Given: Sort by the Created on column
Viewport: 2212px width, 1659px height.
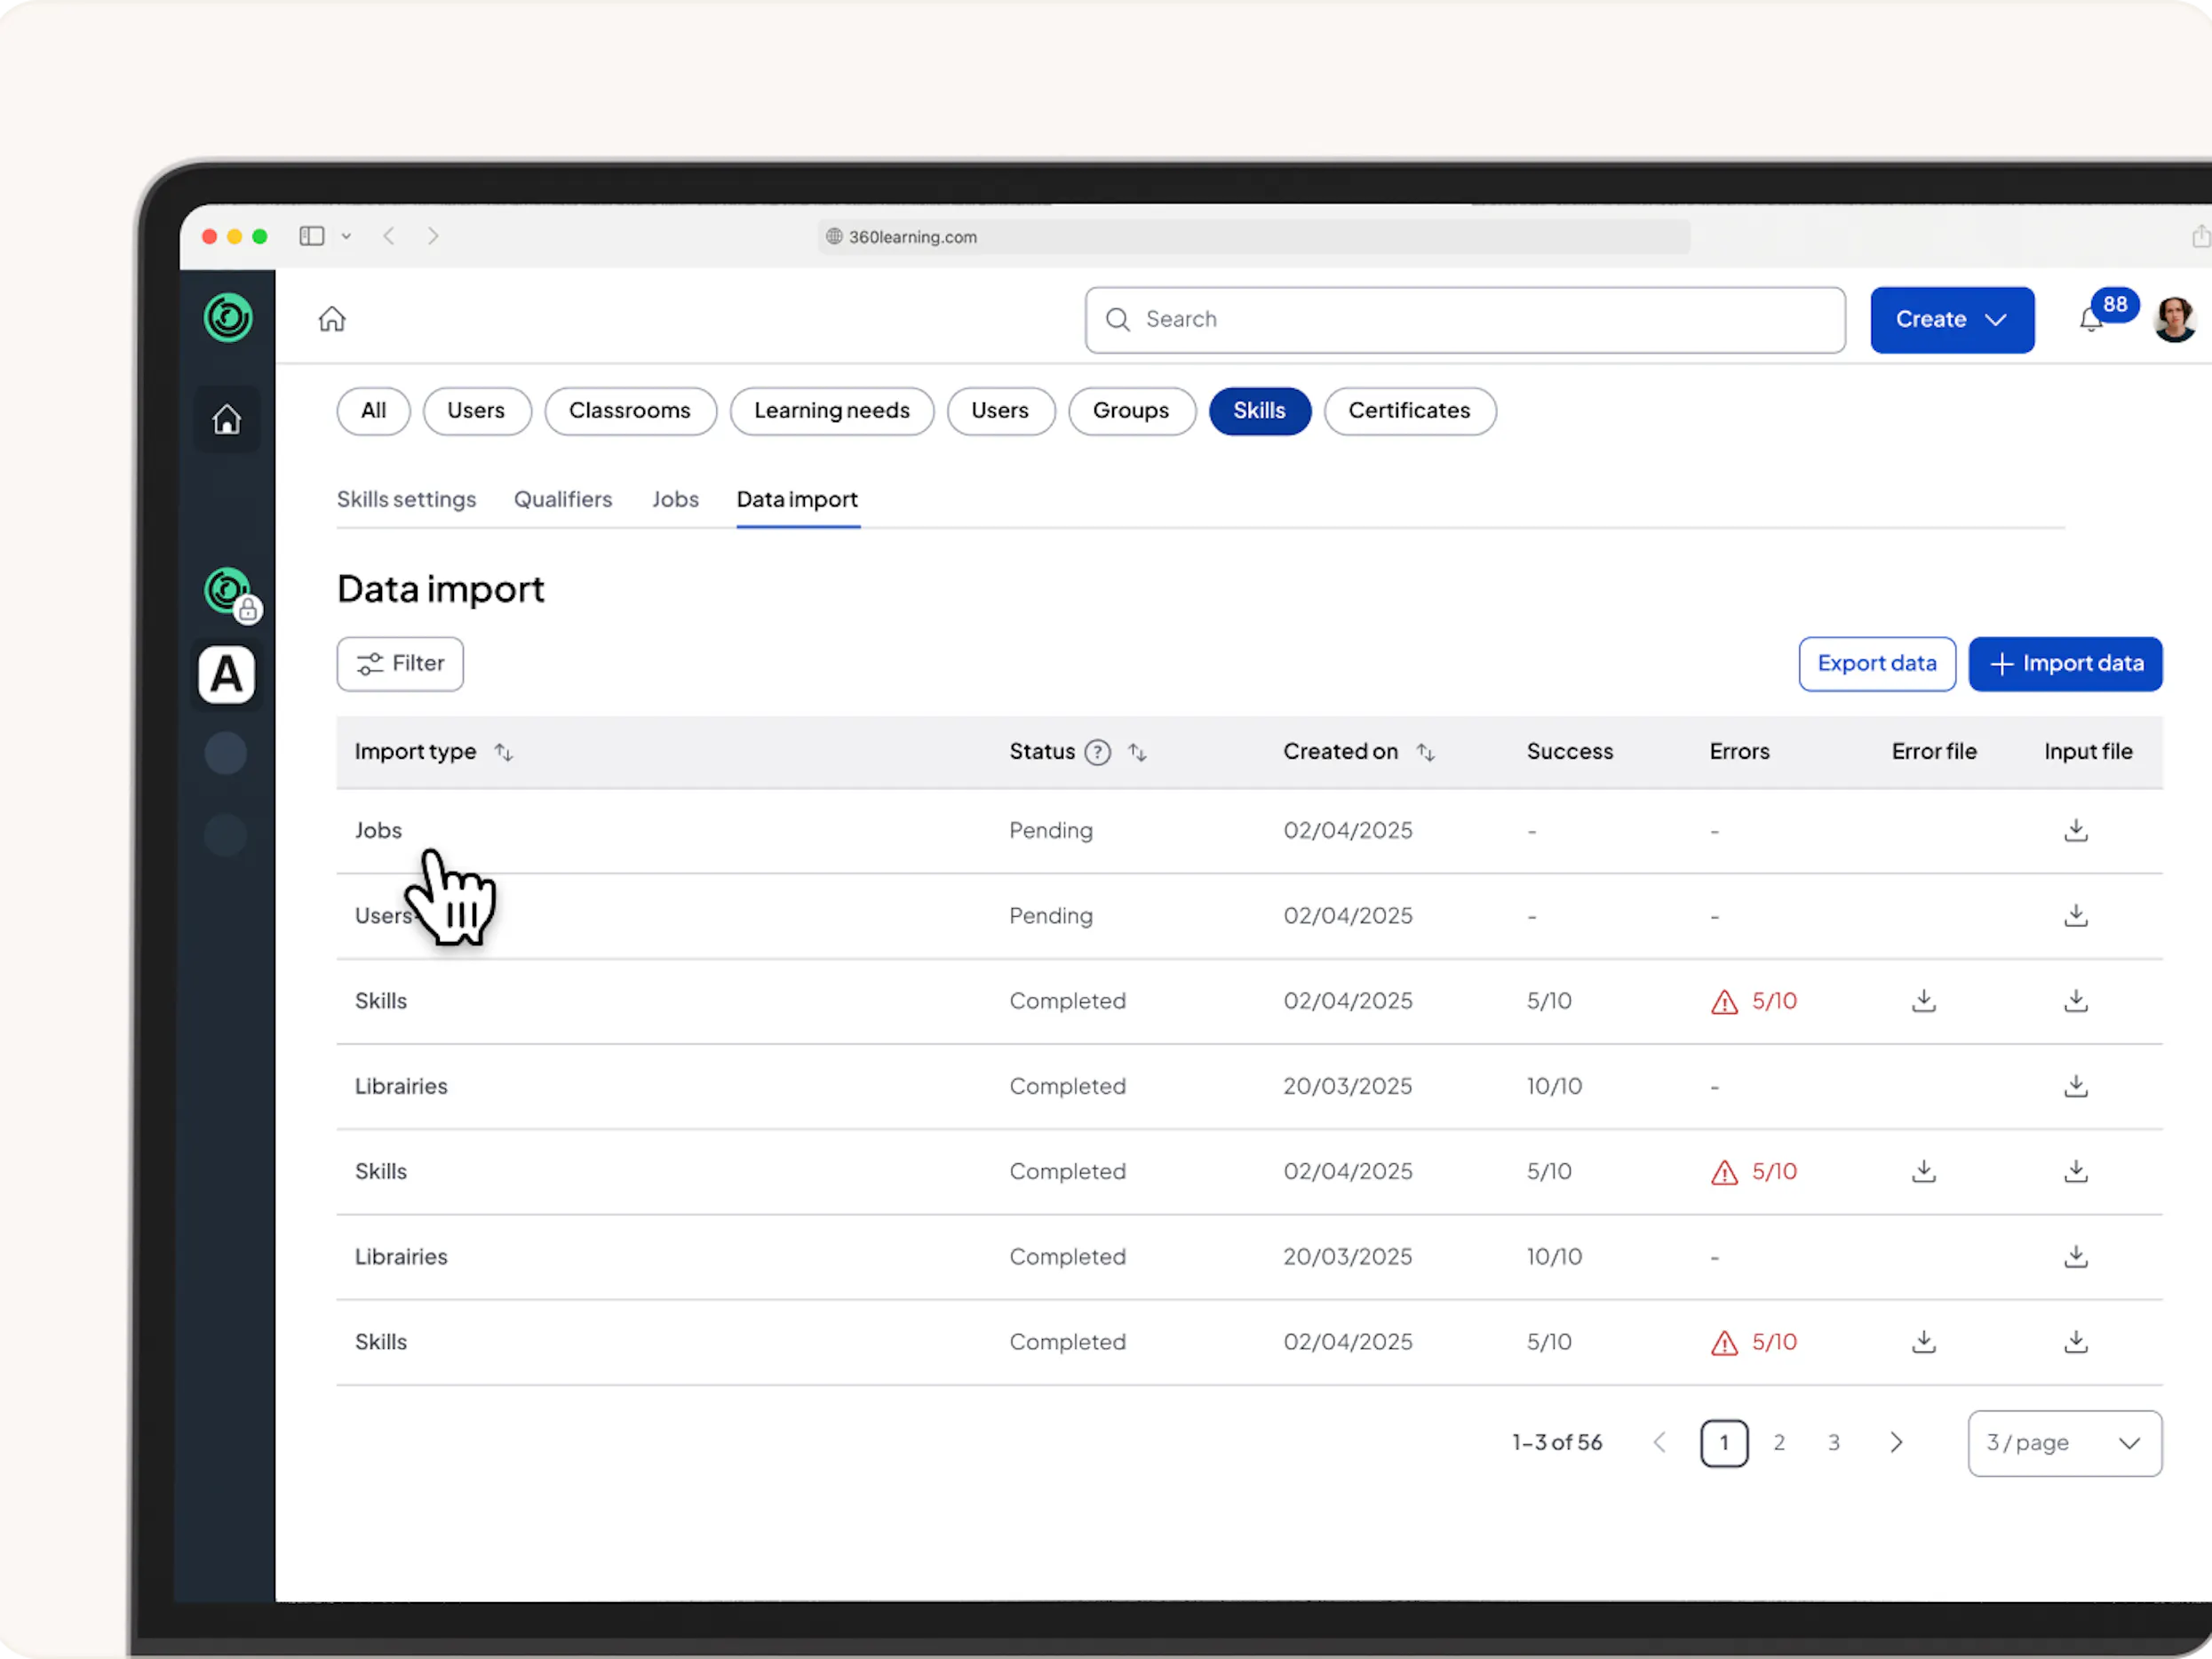Looking at the screenshot, I should 1426,752.
